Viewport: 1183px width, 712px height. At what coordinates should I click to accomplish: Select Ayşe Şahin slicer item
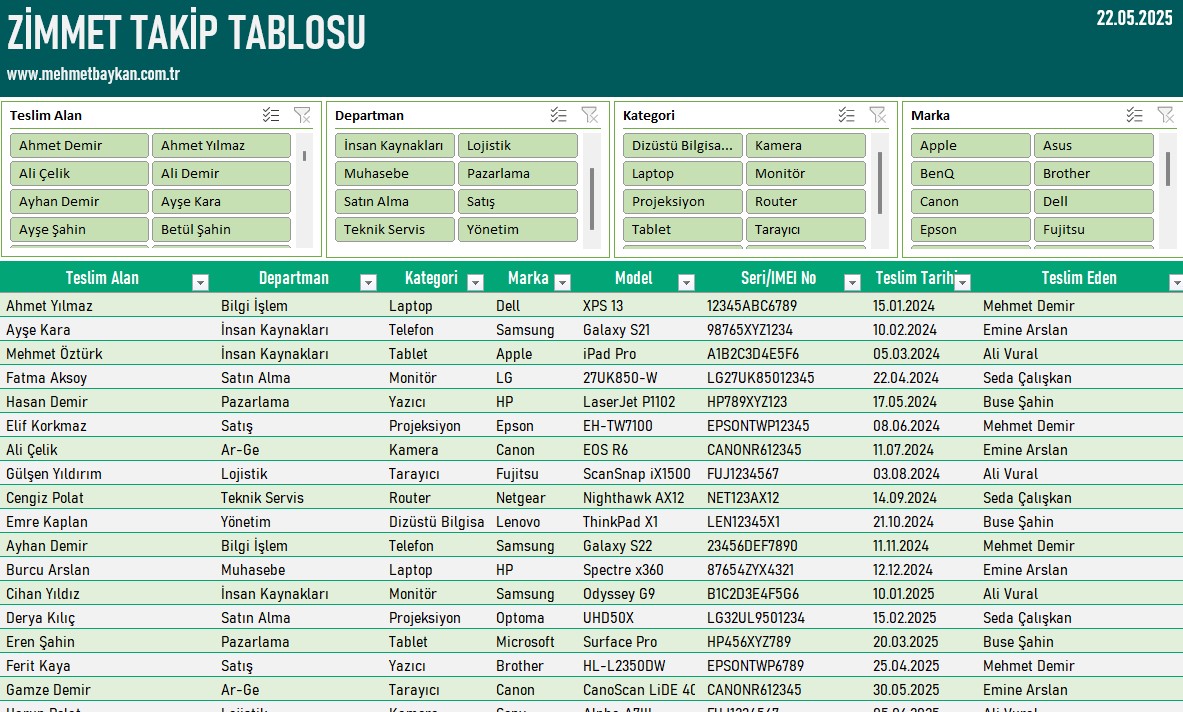click(x=79, y=229)
